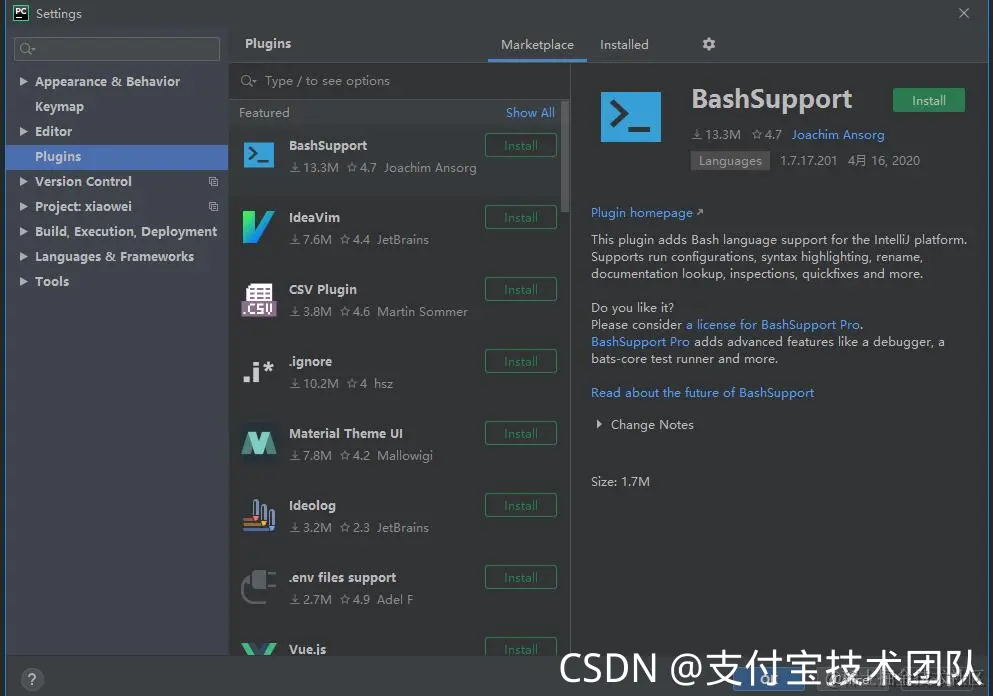Click the .env files support plug icon
The height and width of the screenshot is (696, 993).
click(x=258, y=587)
